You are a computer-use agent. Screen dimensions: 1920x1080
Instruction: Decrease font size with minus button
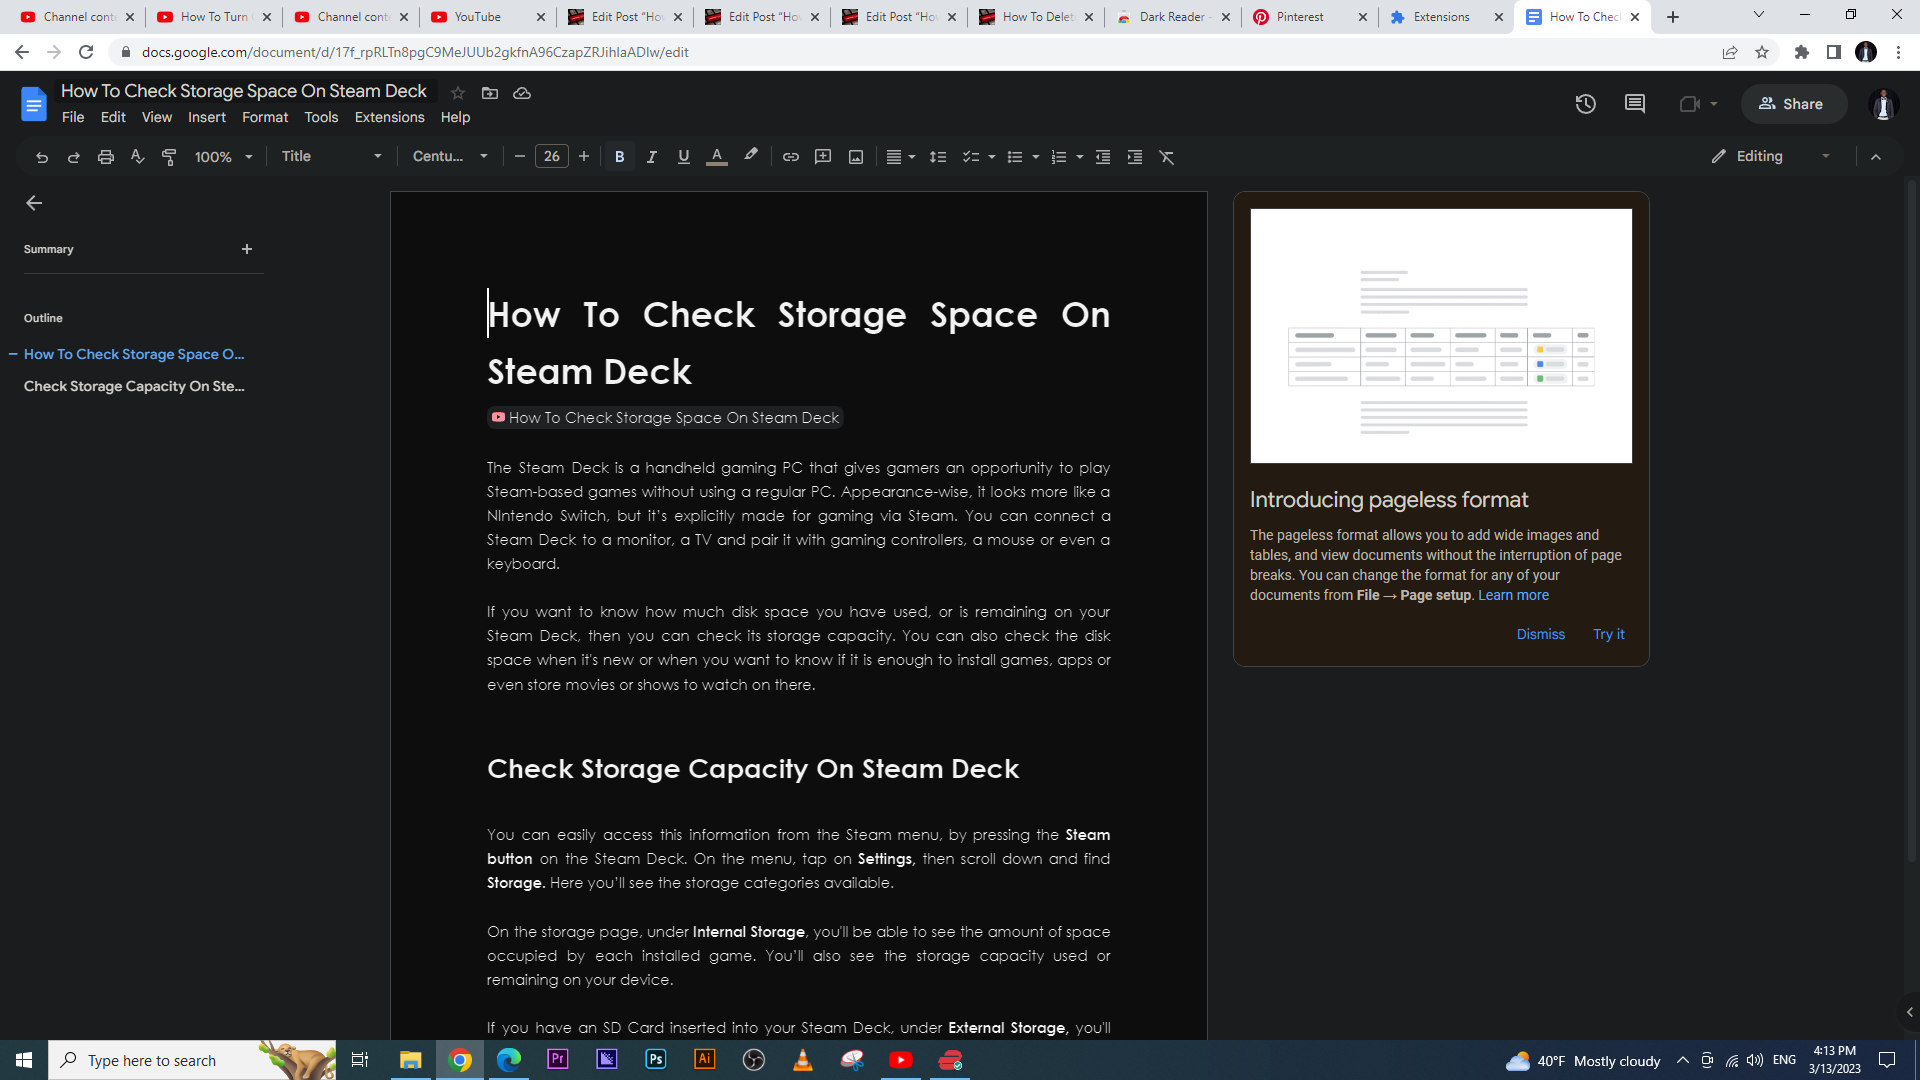click(x=519, y=156)
